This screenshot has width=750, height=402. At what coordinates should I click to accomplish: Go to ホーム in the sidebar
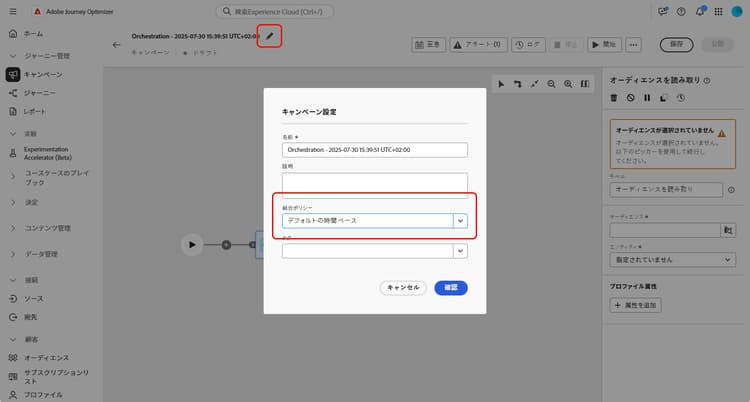click(33, 34)
